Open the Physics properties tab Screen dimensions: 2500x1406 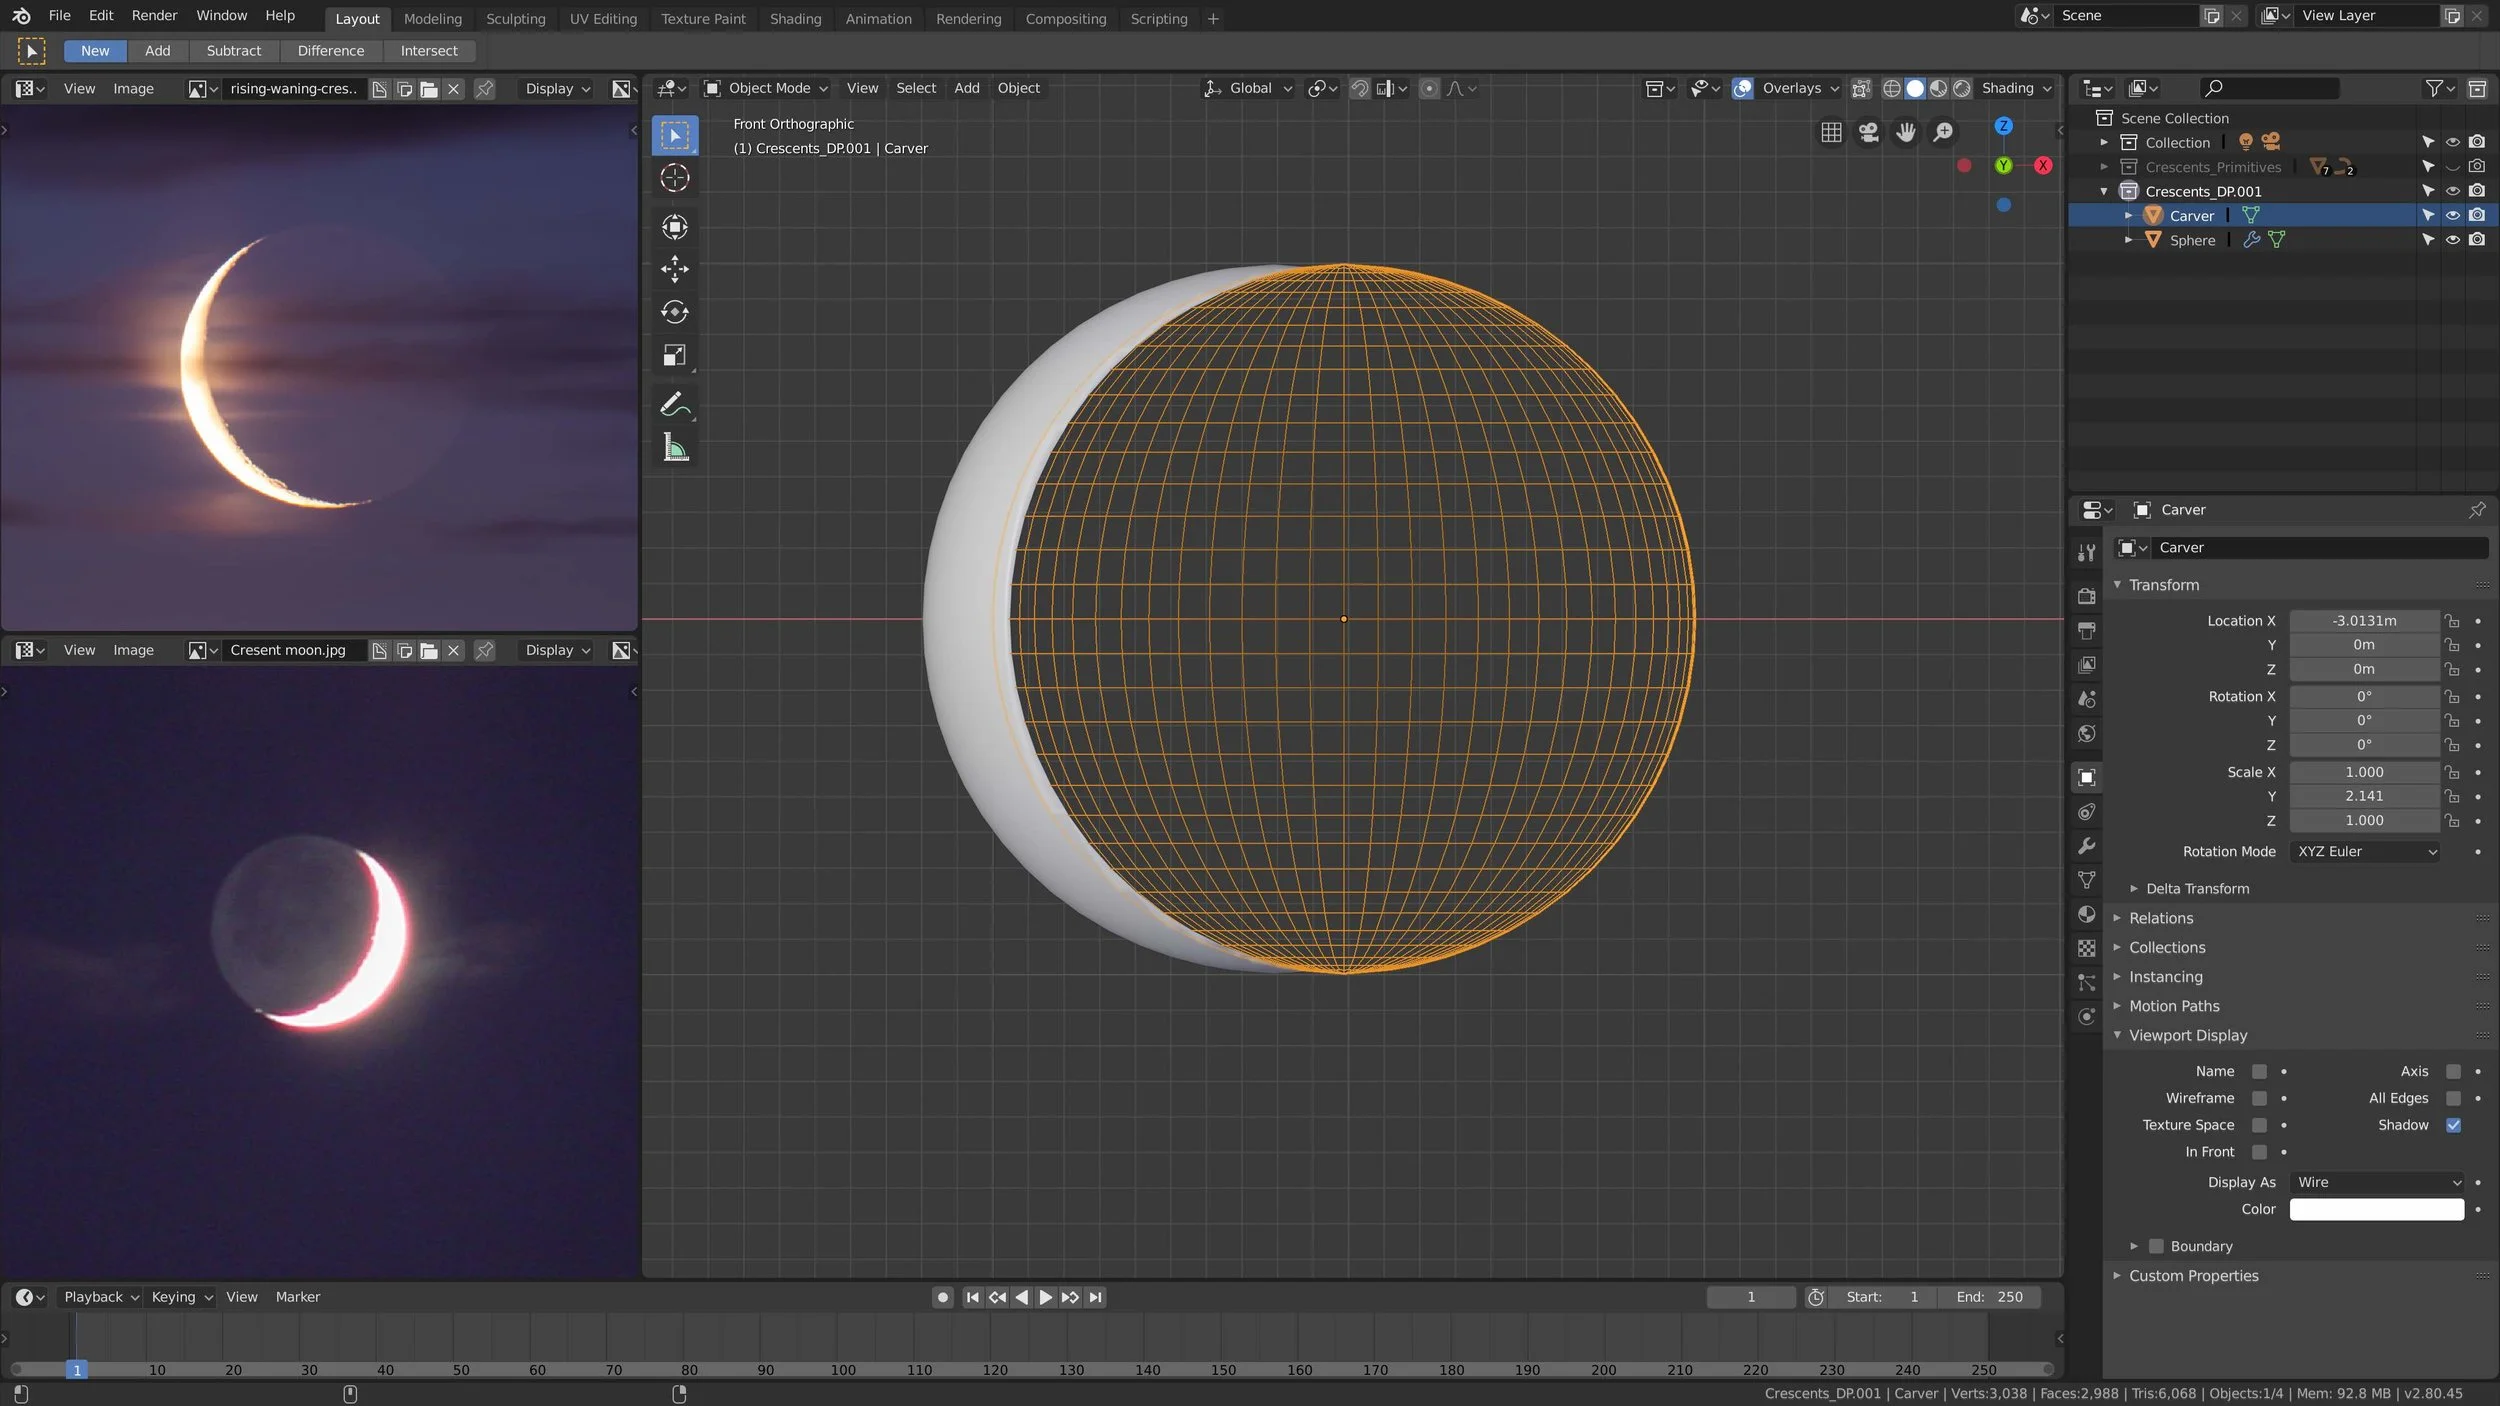[2087, 1016]
